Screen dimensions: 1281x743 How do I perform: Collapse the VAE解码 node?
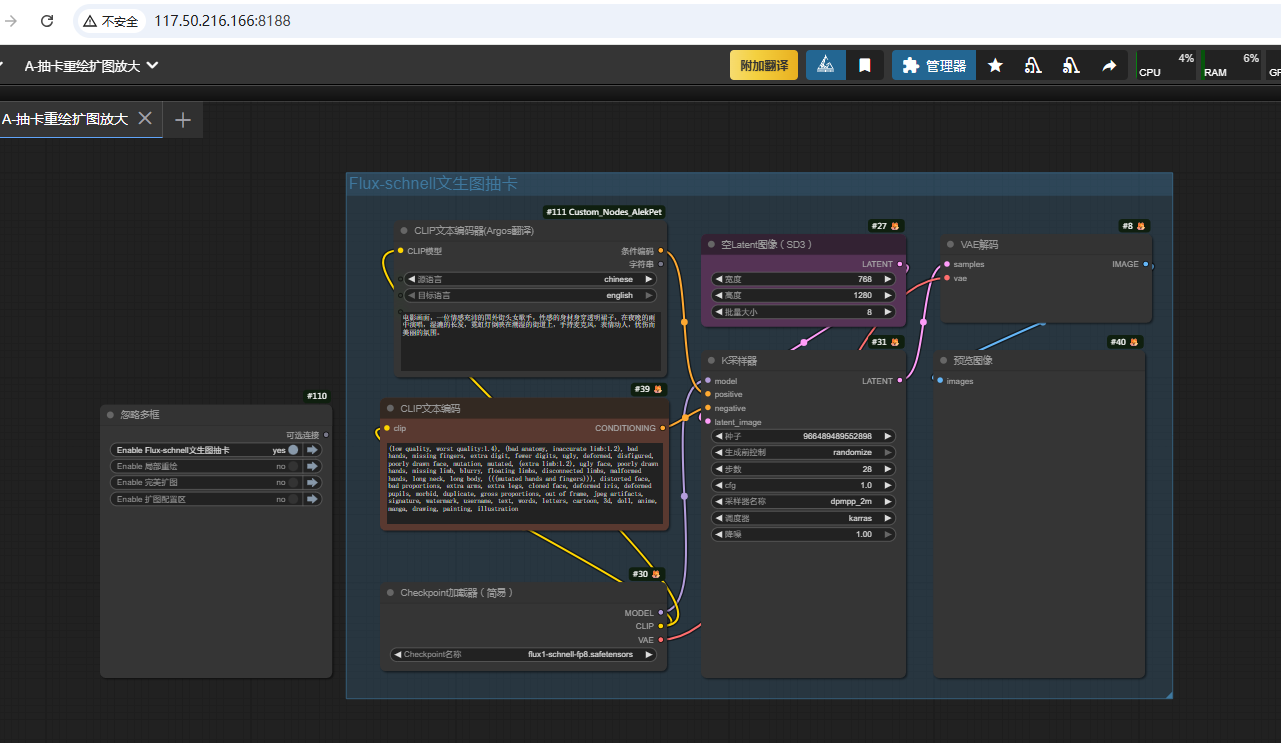coord(949,244)
